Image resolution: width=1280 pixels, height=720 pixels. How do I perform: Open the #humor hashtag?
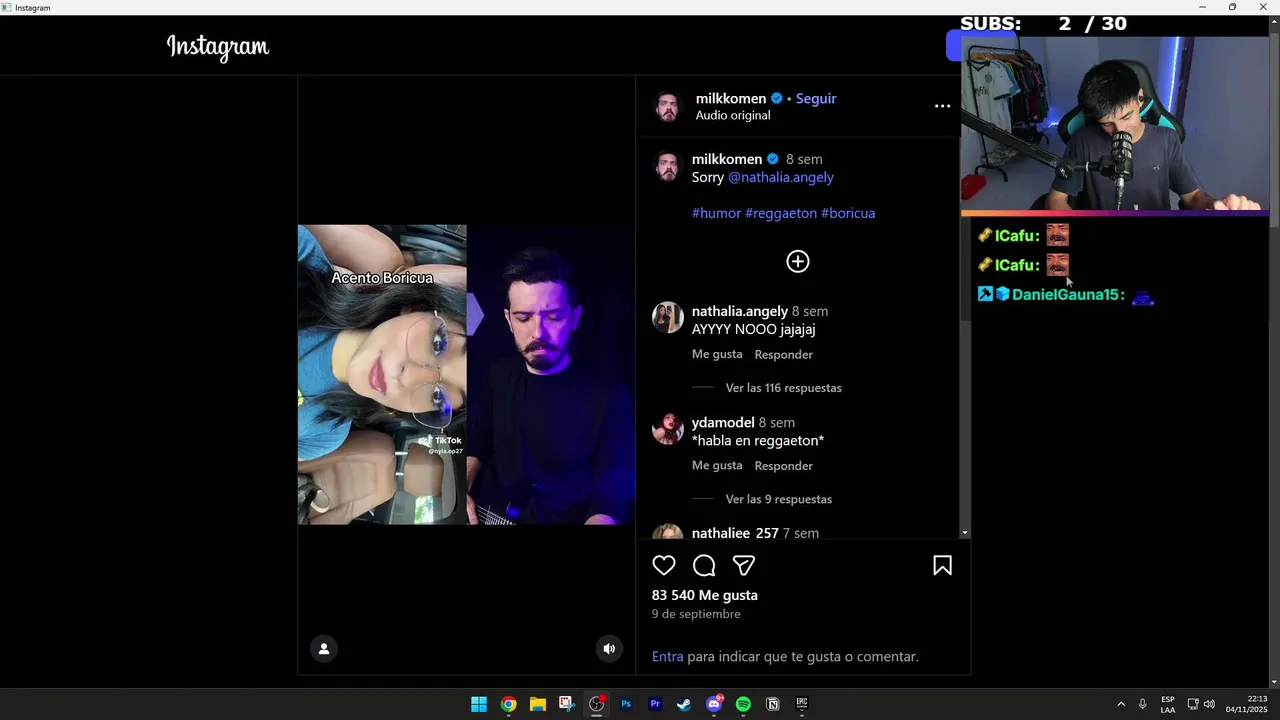coord(716,213)
